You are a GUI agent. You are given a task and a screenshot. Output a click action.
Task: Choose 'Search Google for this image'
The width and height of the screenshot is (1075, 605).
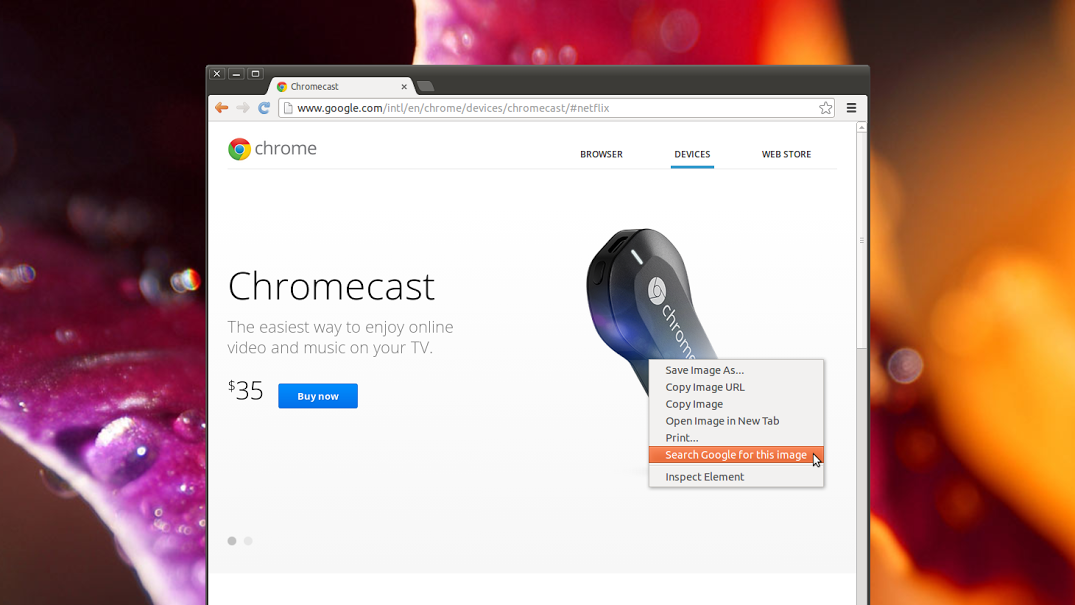pyautogui.click(x=736, y=455)
